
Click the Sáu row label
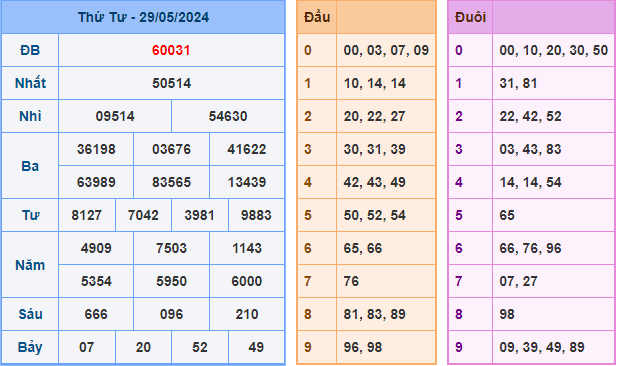(x=30, y=314)
